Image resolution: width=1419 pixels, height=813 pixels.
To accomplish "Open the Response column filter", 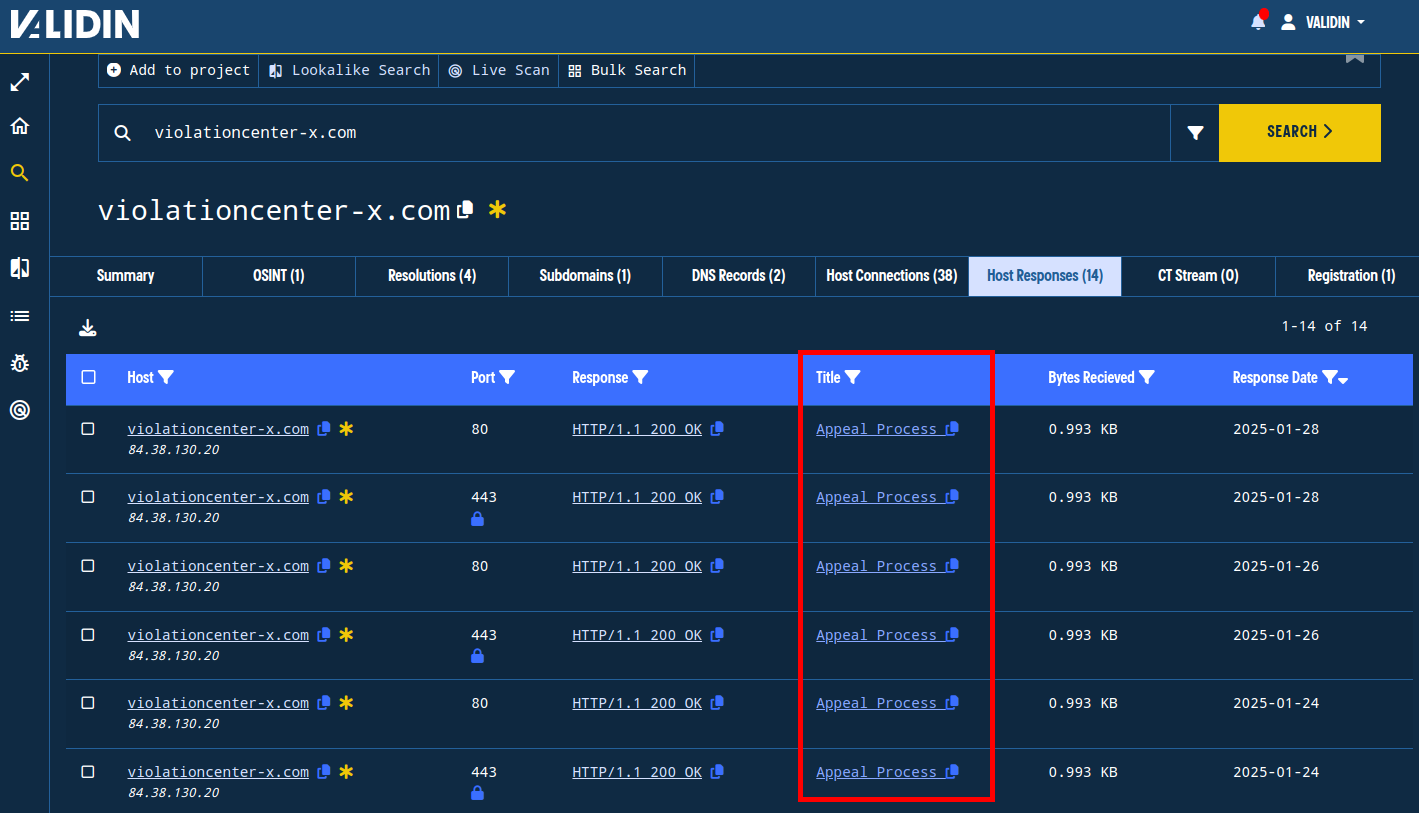I will point(640,377).
